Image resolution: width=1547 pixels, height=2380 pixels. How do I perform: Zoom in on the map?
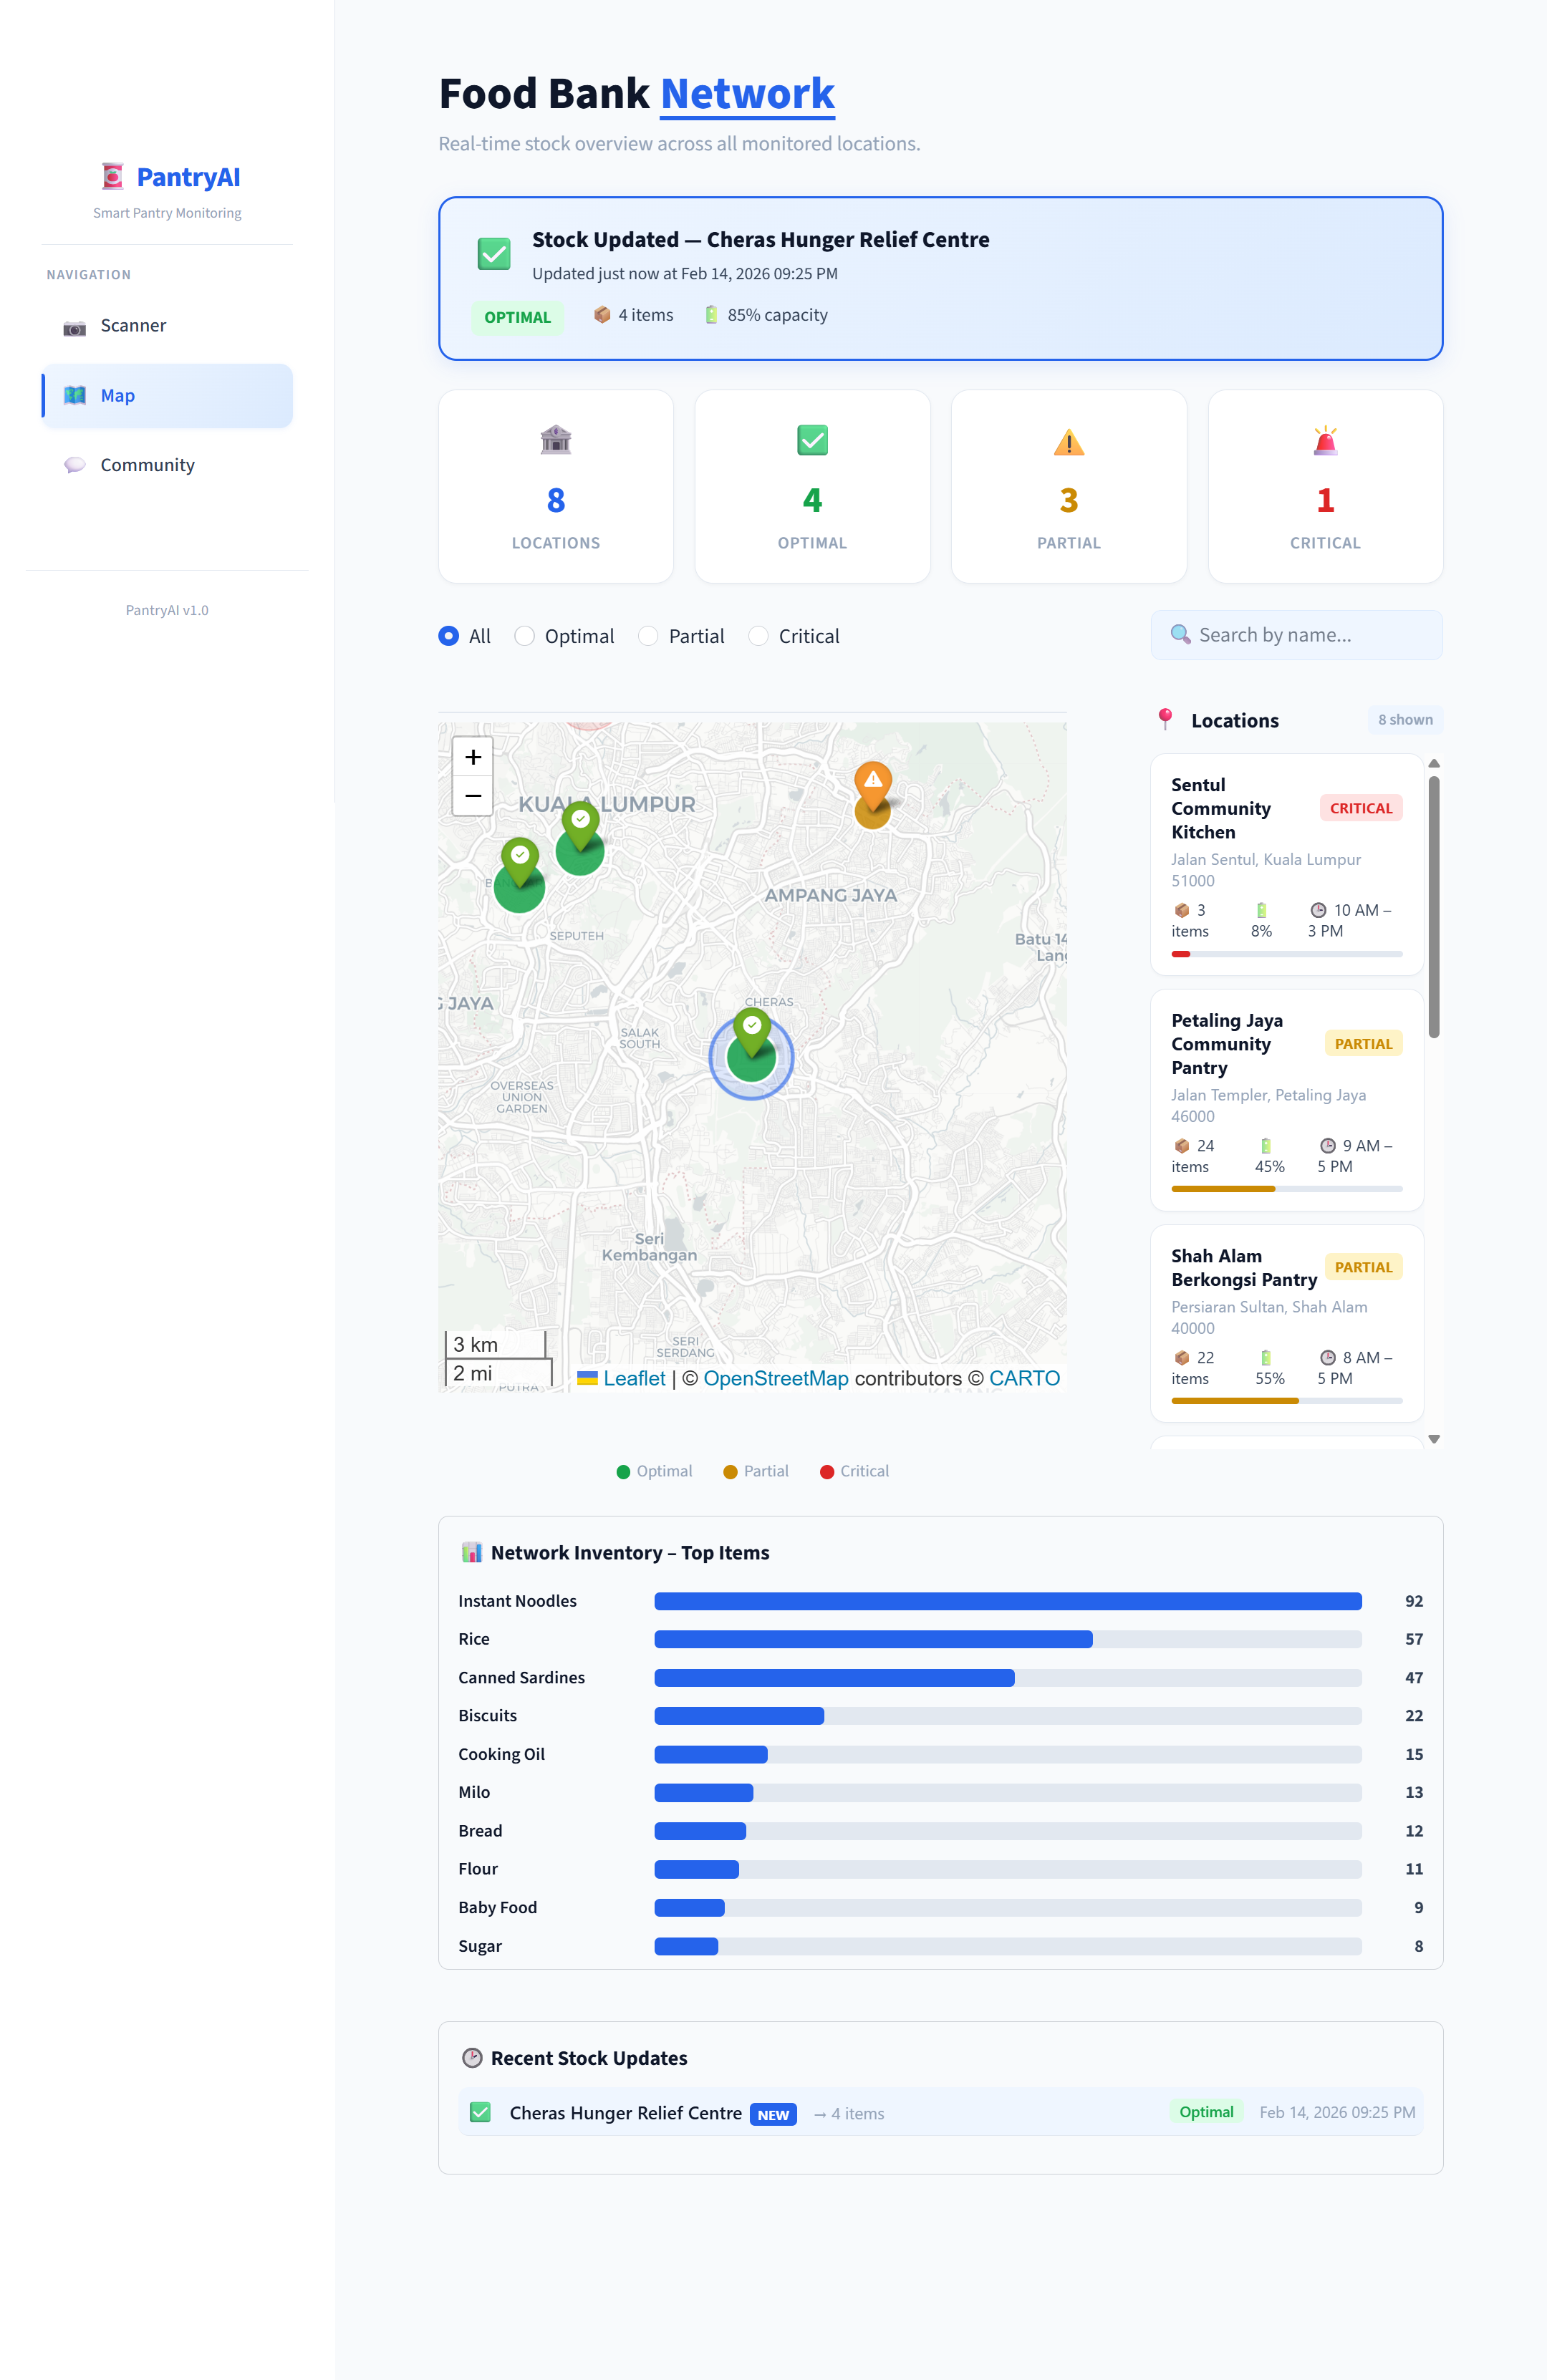473,757
